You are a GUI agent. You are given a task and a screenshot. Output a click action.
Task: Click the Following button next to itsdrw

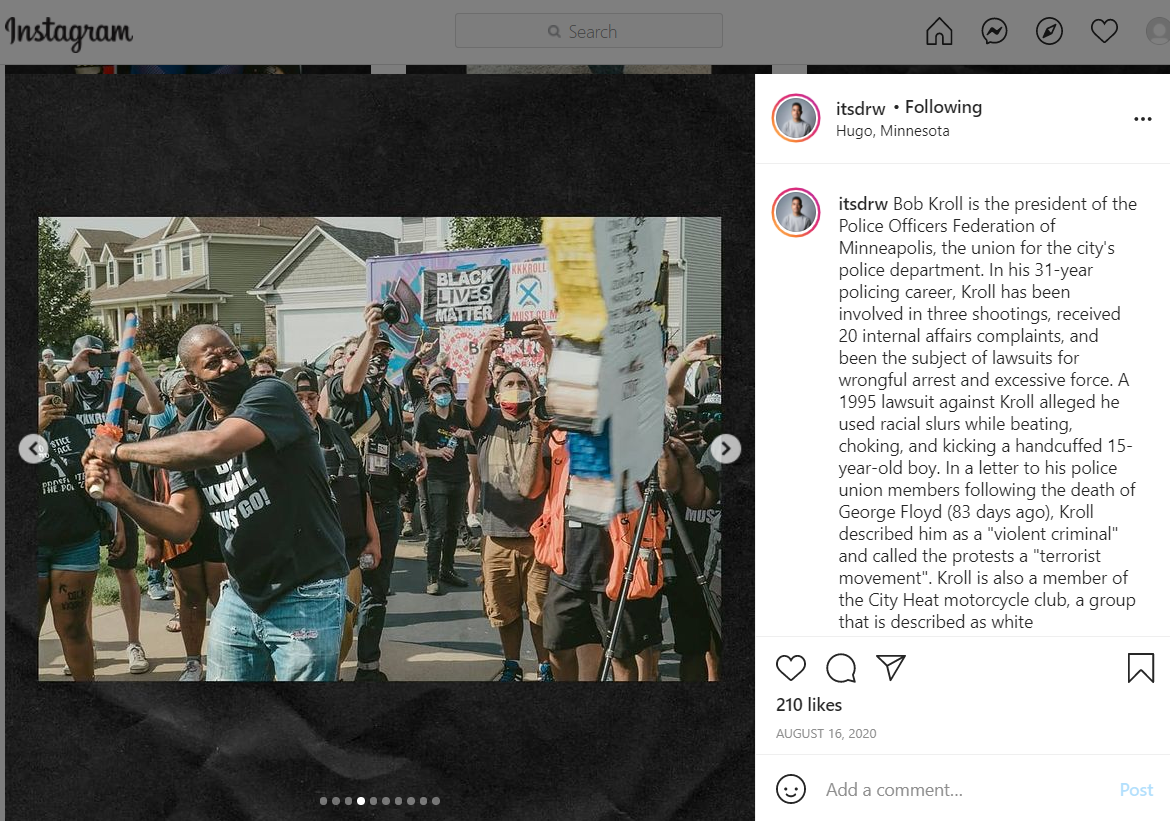[943, 107]
